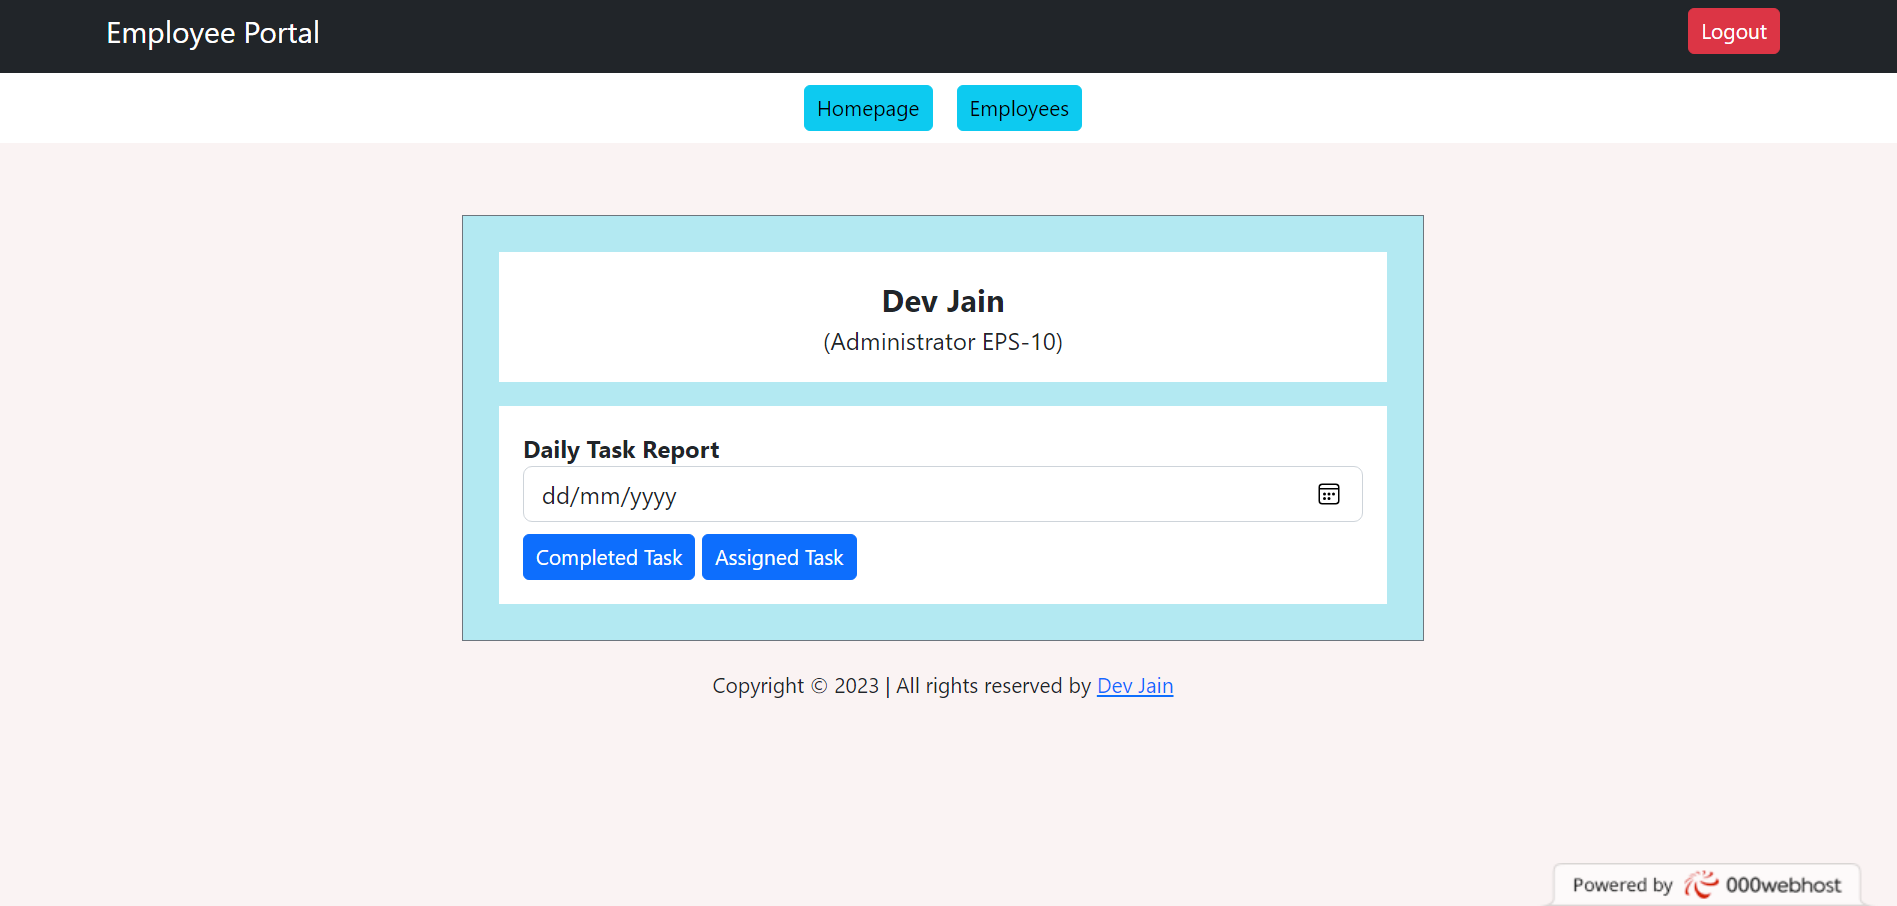Navigate to the Homepage tab
The height and width of the screenshot is (906, 1897).
867,108
